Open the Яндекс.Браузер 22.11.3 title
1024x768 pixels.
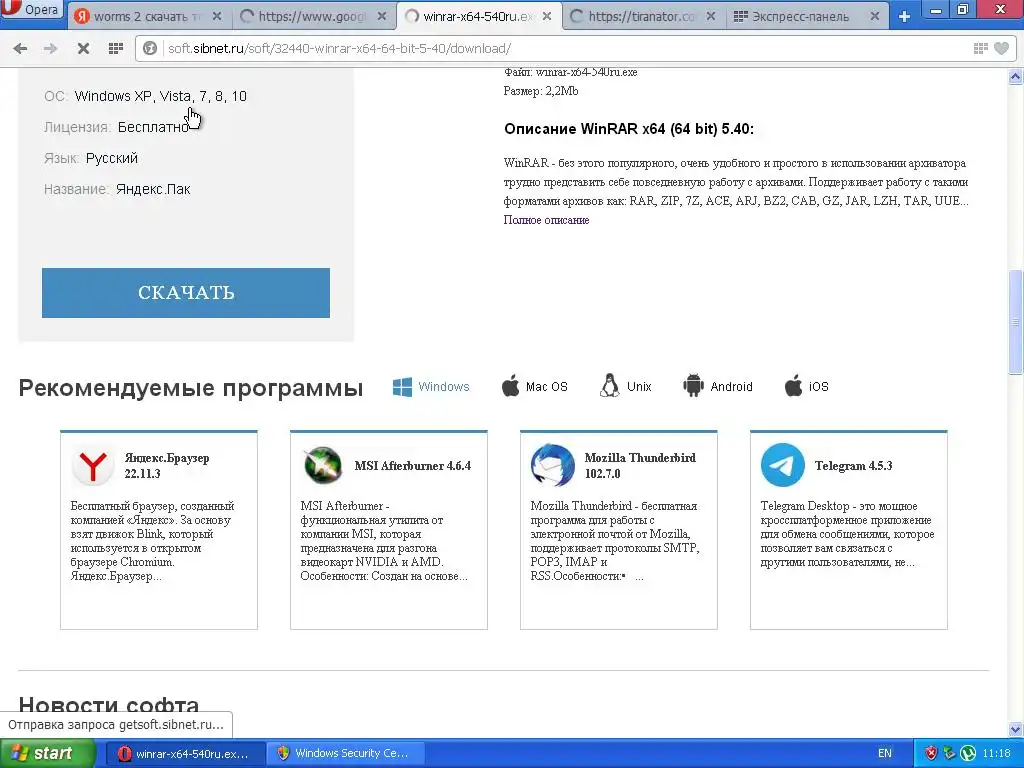point(167,466)
